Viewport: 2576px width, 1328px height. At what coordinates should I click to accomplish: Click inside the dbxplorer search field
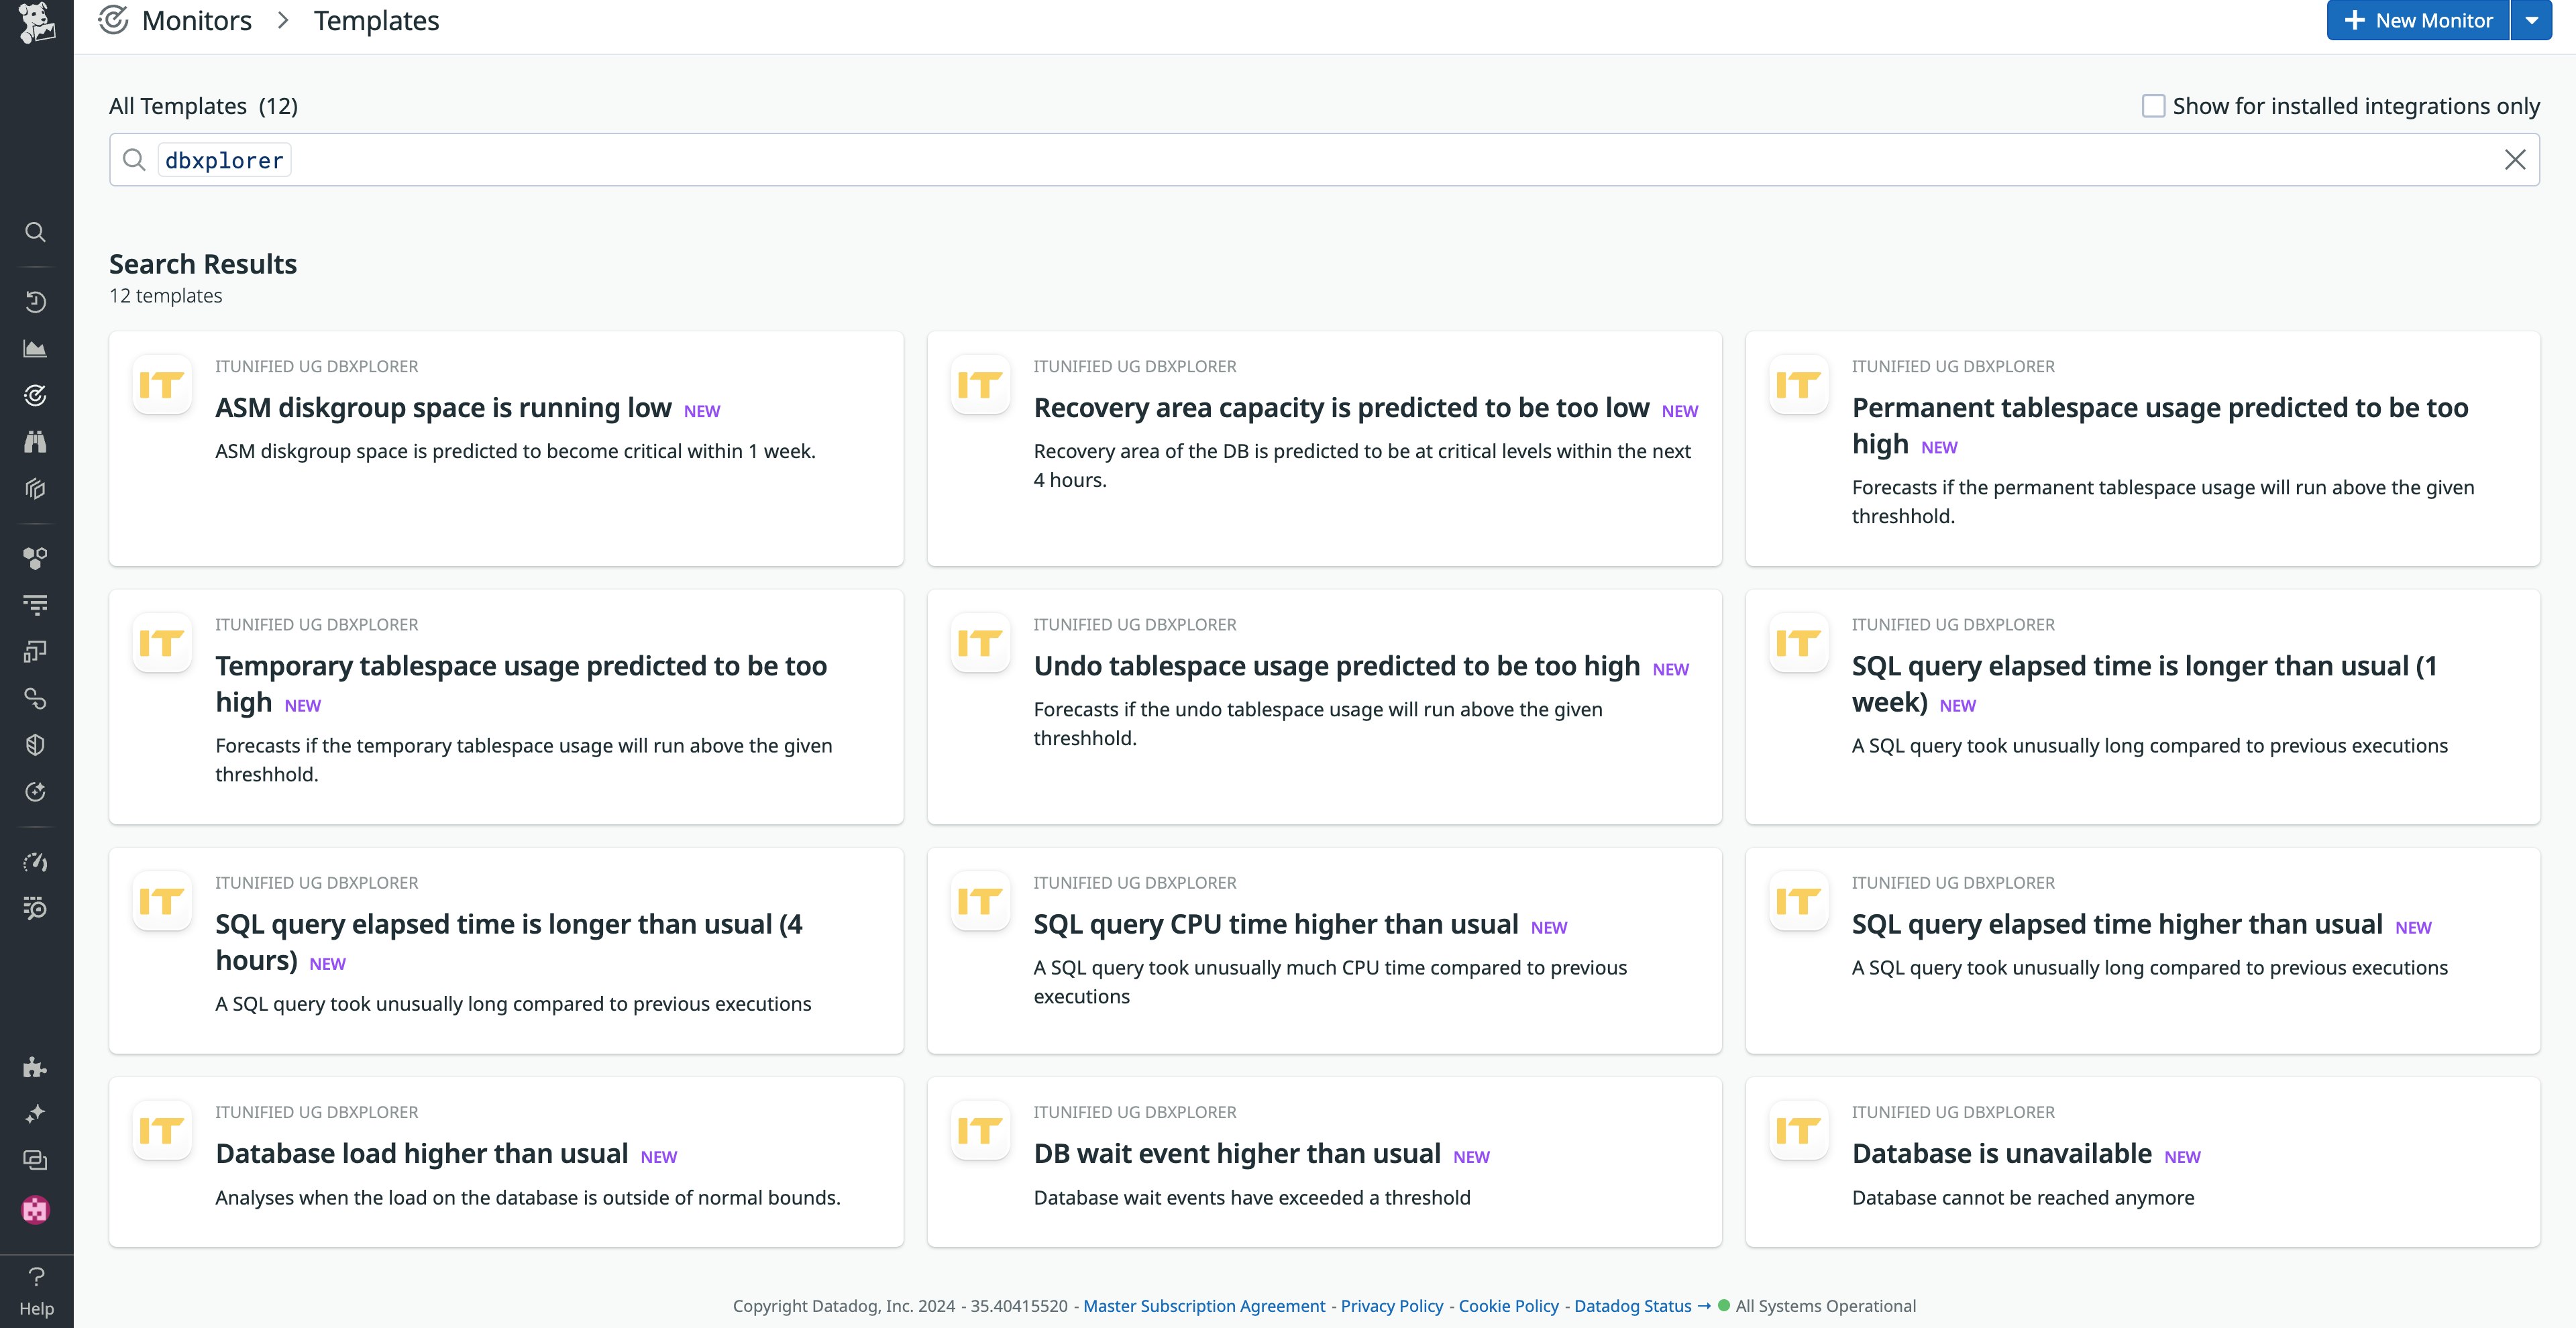point(1300,160)
